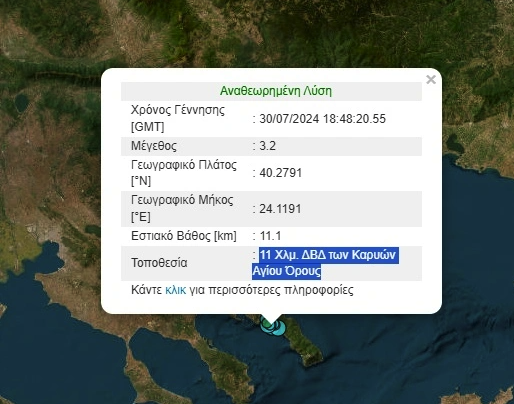Close the earthquake info popup
Image resolution: width=514 pixels, height=404 pixels.
tap(431, 79)
